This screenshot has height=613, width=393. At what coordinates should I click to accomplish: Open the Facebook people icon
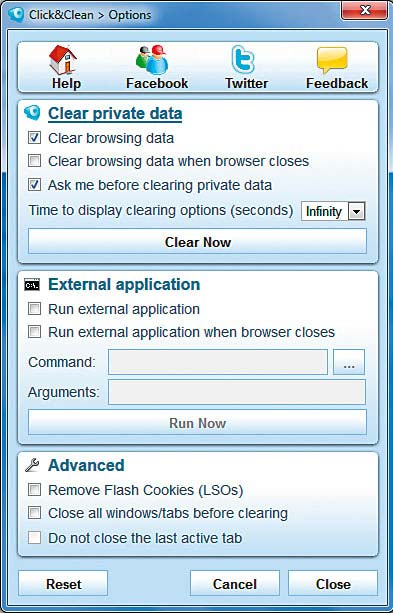click(x=152, y=60)
